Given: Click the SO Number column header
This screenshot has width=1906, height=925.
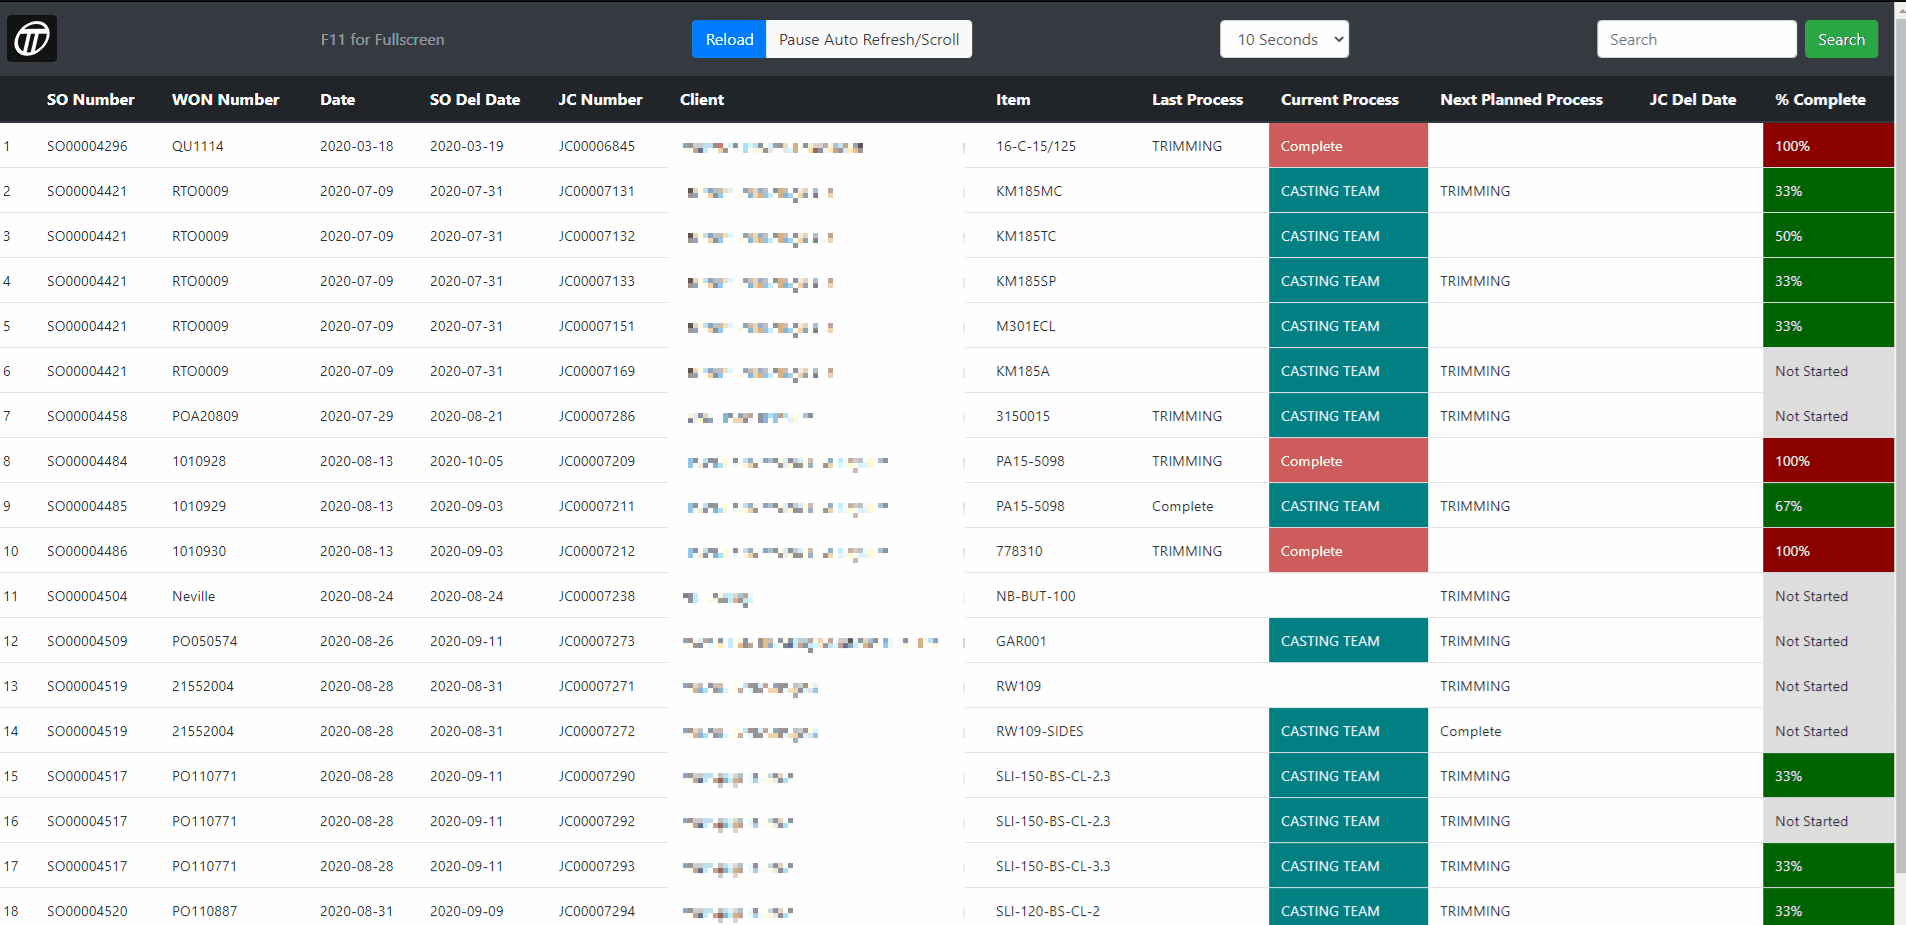Looking at the screenshot, I should coord(90,100).
